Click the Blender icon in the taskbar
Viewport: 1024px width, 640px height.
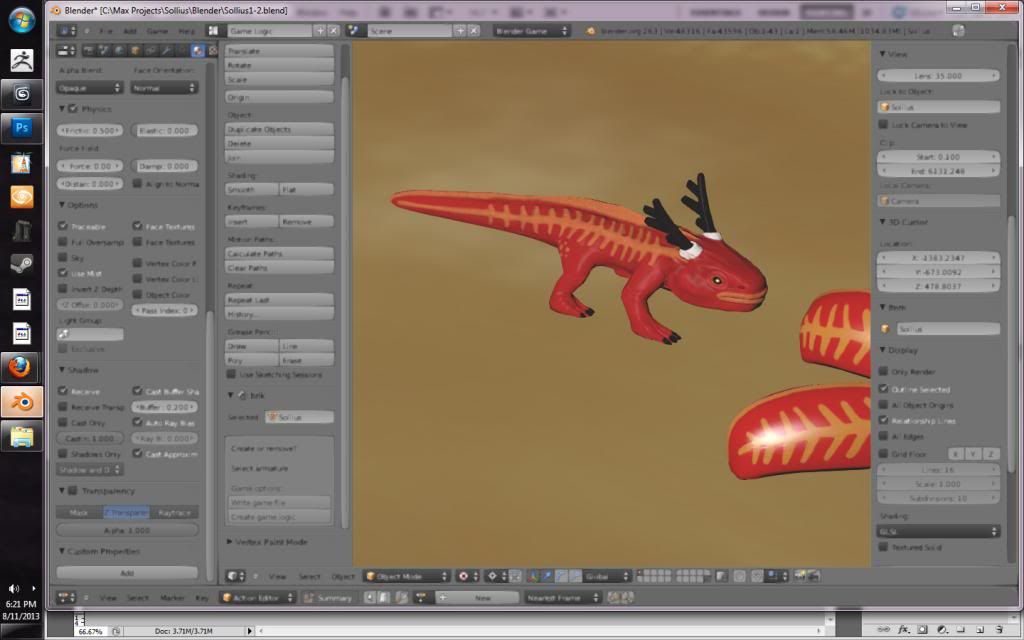click(22, 402)
